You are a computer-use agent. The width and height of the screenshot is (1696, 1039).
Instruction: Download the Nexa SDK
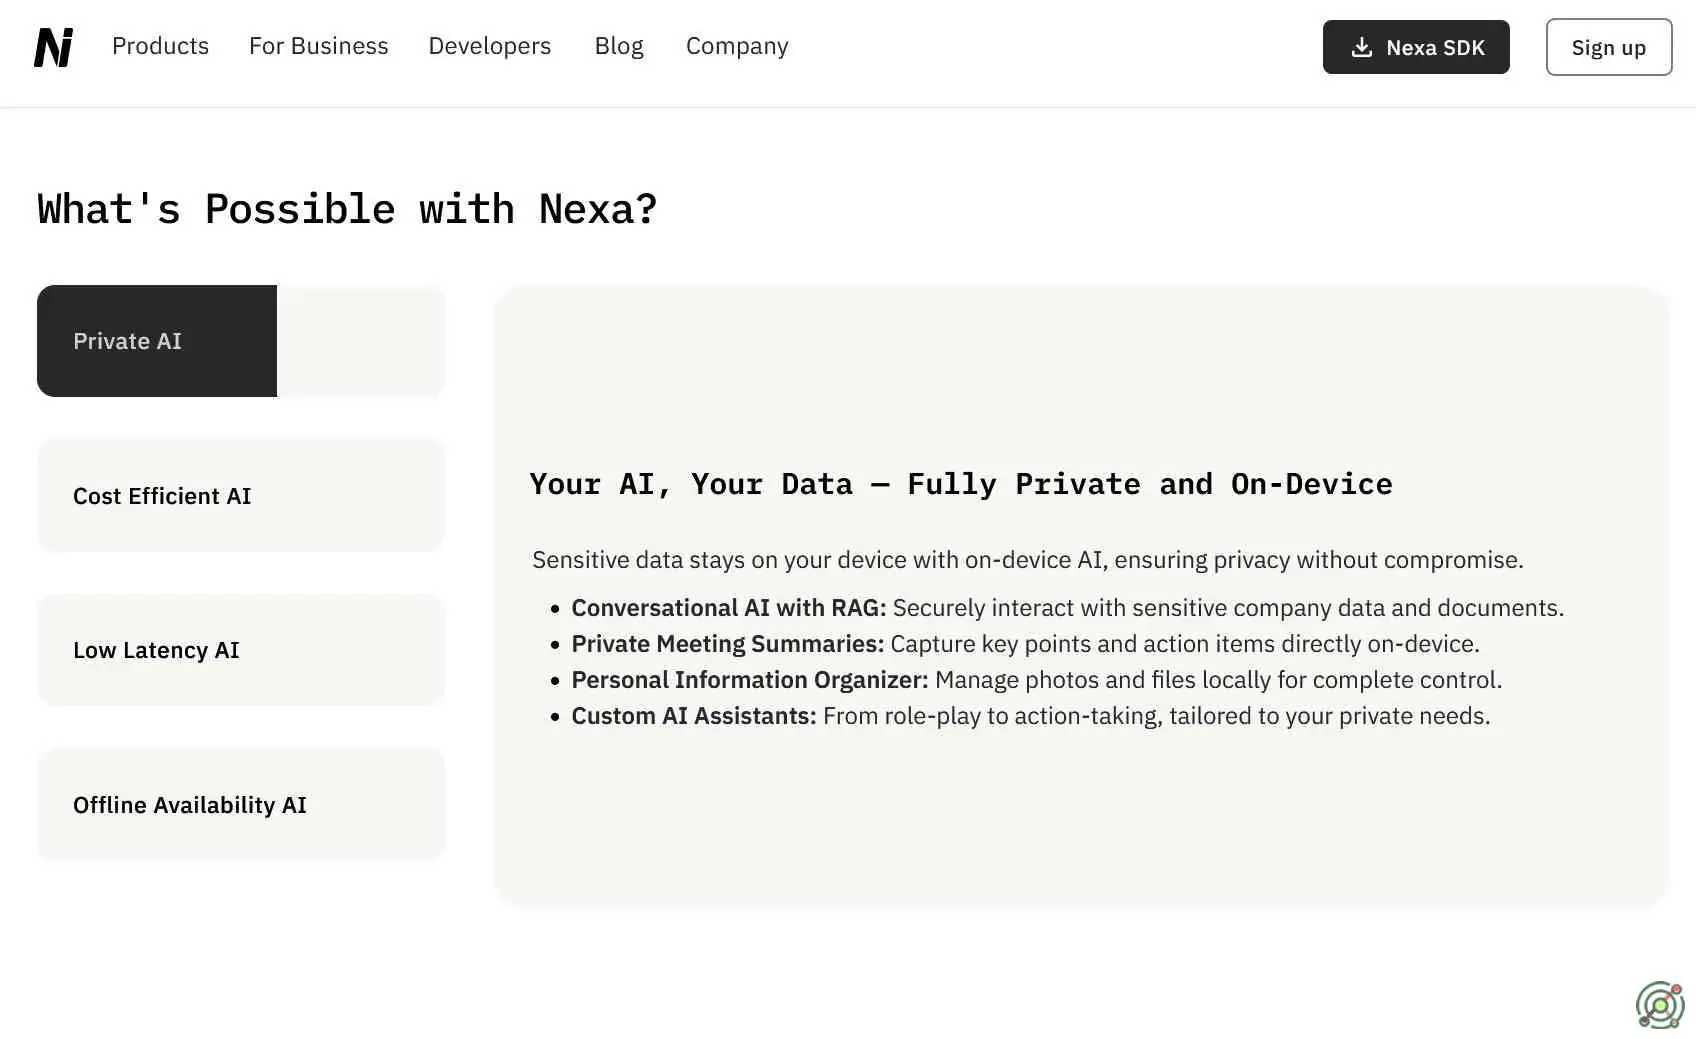click(1416, 47)
